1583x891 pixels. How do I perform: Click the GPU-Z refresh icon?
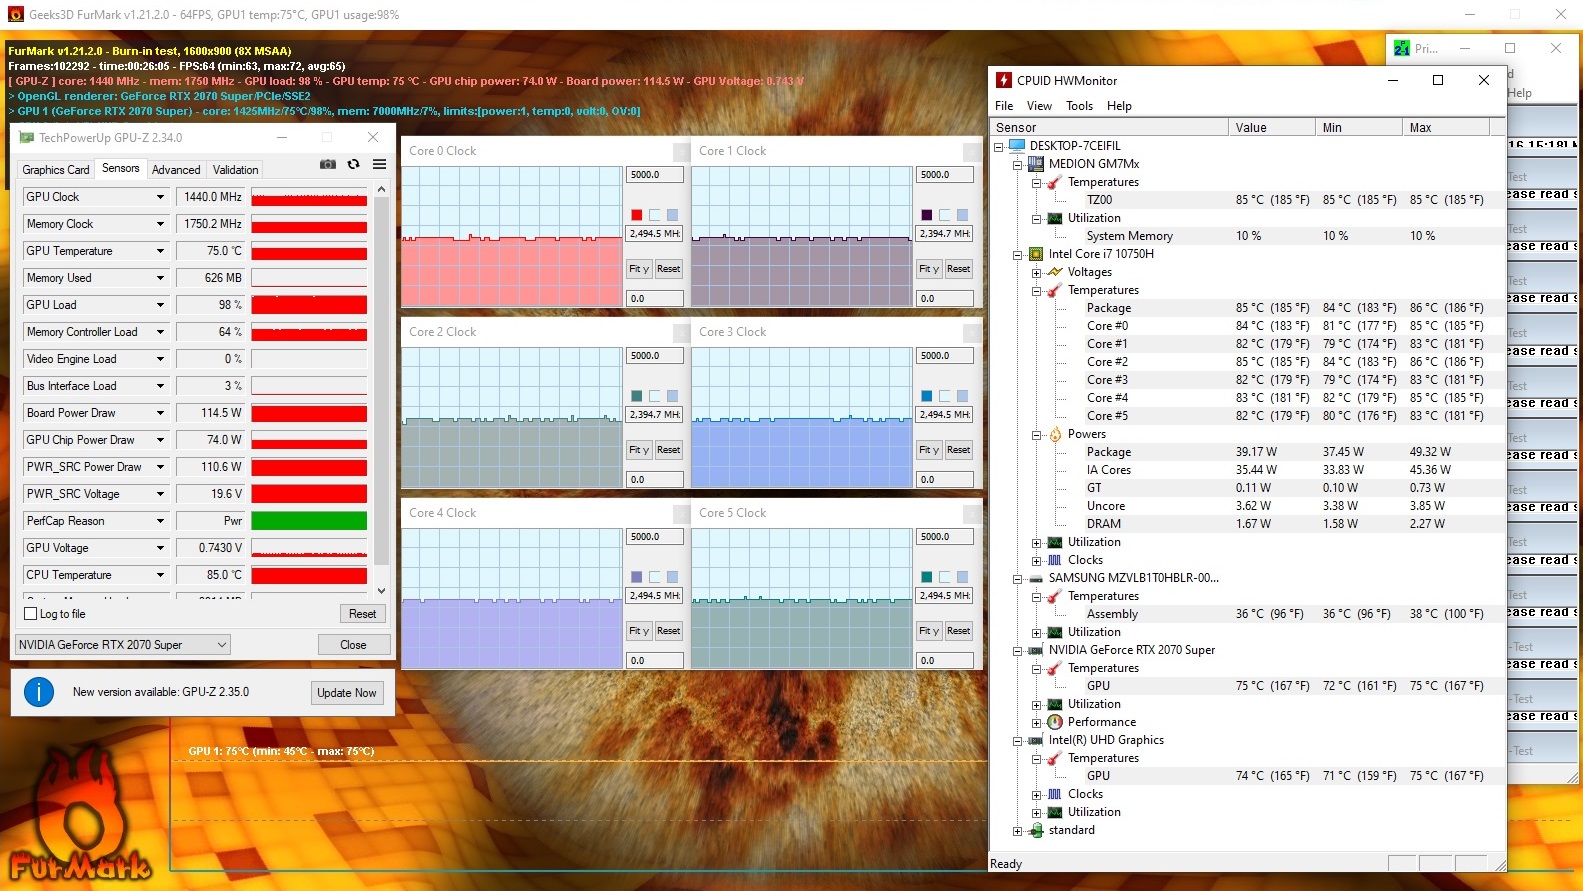point(353,164)
